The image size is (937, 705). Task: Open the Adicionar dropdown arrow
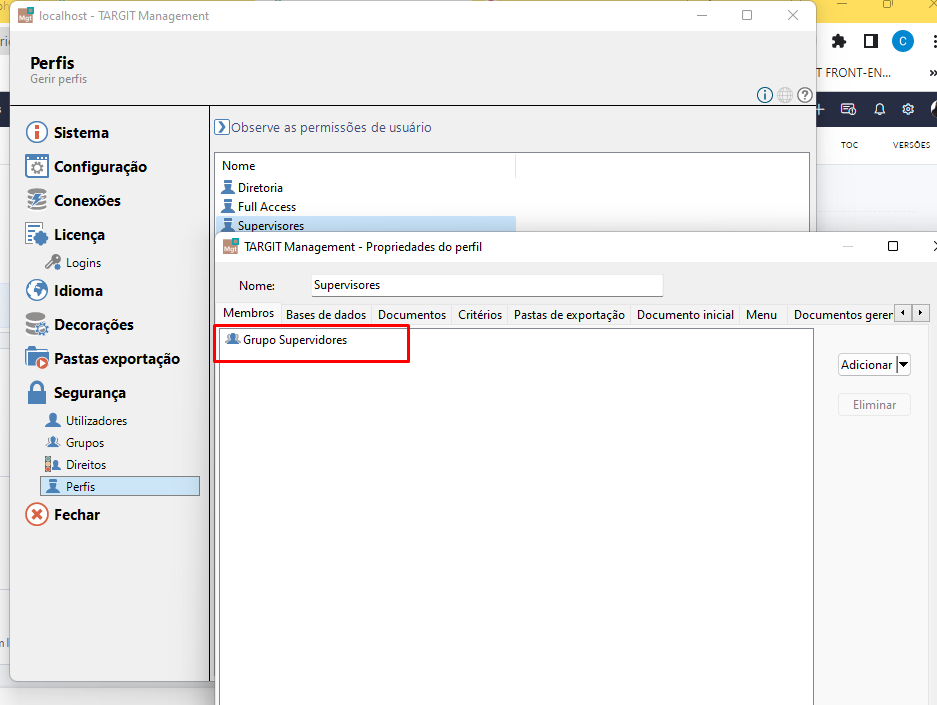pyautogui.click(x=904, y=364)
